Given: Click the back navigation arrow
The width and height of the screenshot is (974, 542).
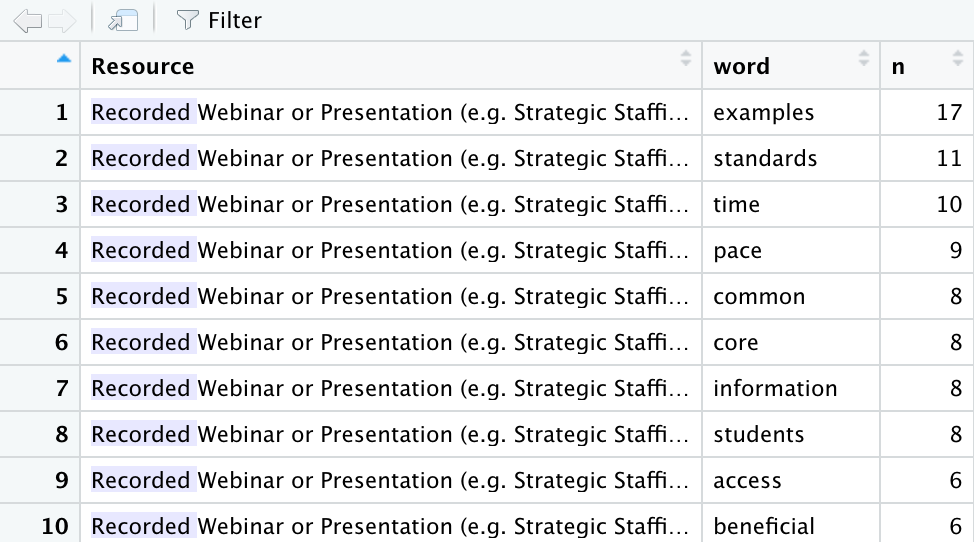Looking at the screenshot, I should pos(27,20).
